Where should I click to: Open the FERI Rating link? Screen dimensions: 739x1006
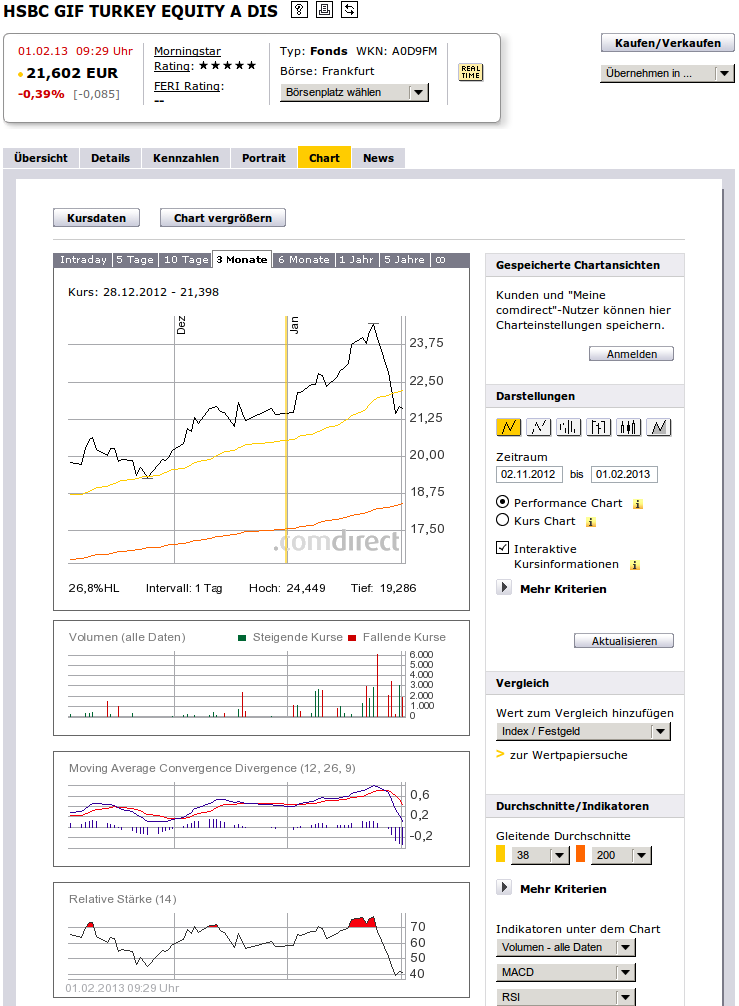click(189, 86)
